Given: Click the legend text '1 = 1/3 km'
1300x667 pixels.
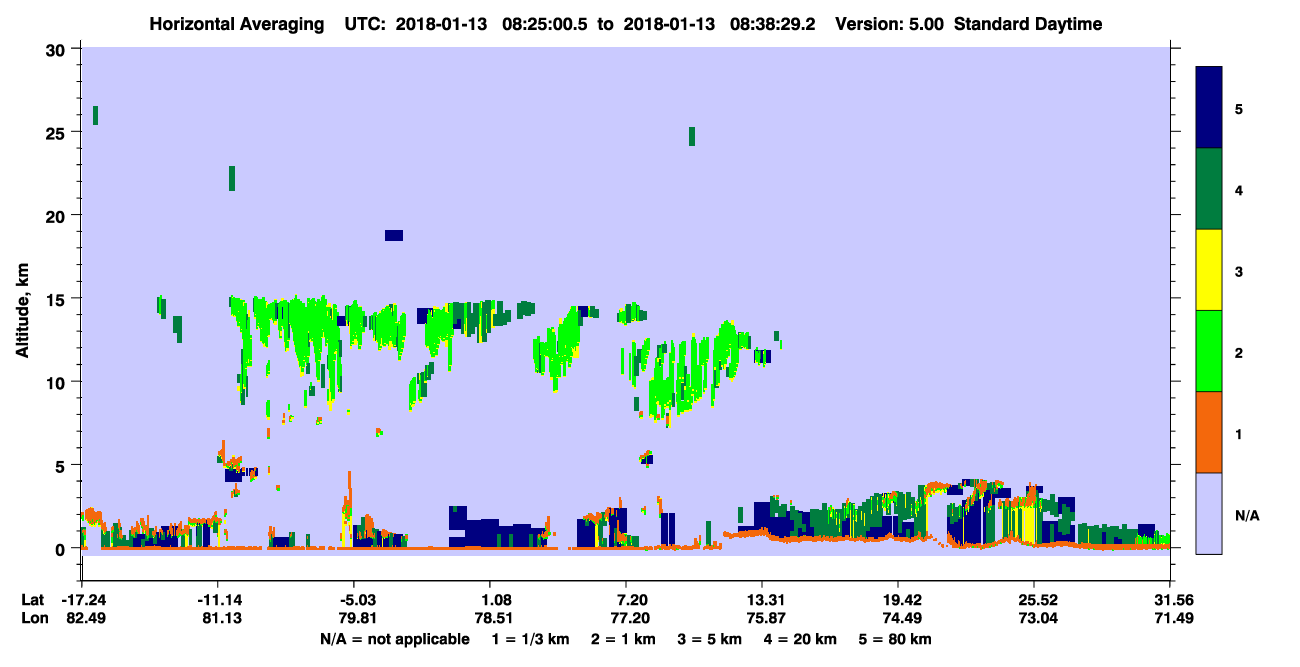Looking at the screenshot, I should pyautogui.click(x=531, y=639).
